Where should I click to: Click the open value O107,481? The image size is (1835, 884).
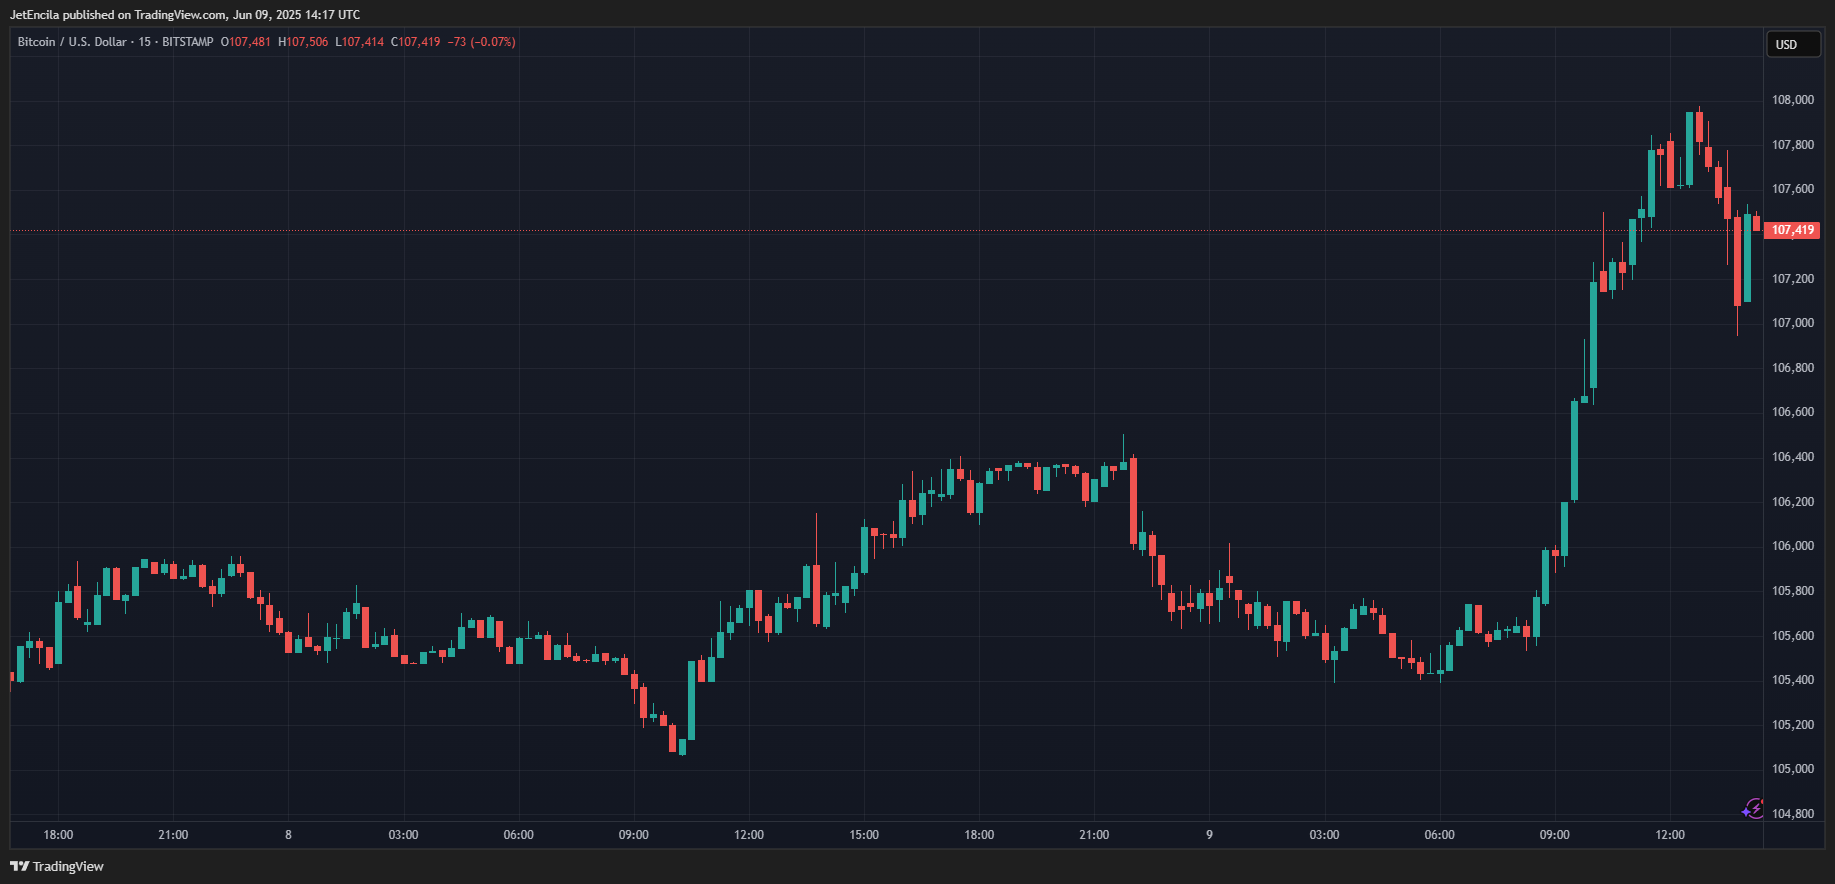pos(246,42)
